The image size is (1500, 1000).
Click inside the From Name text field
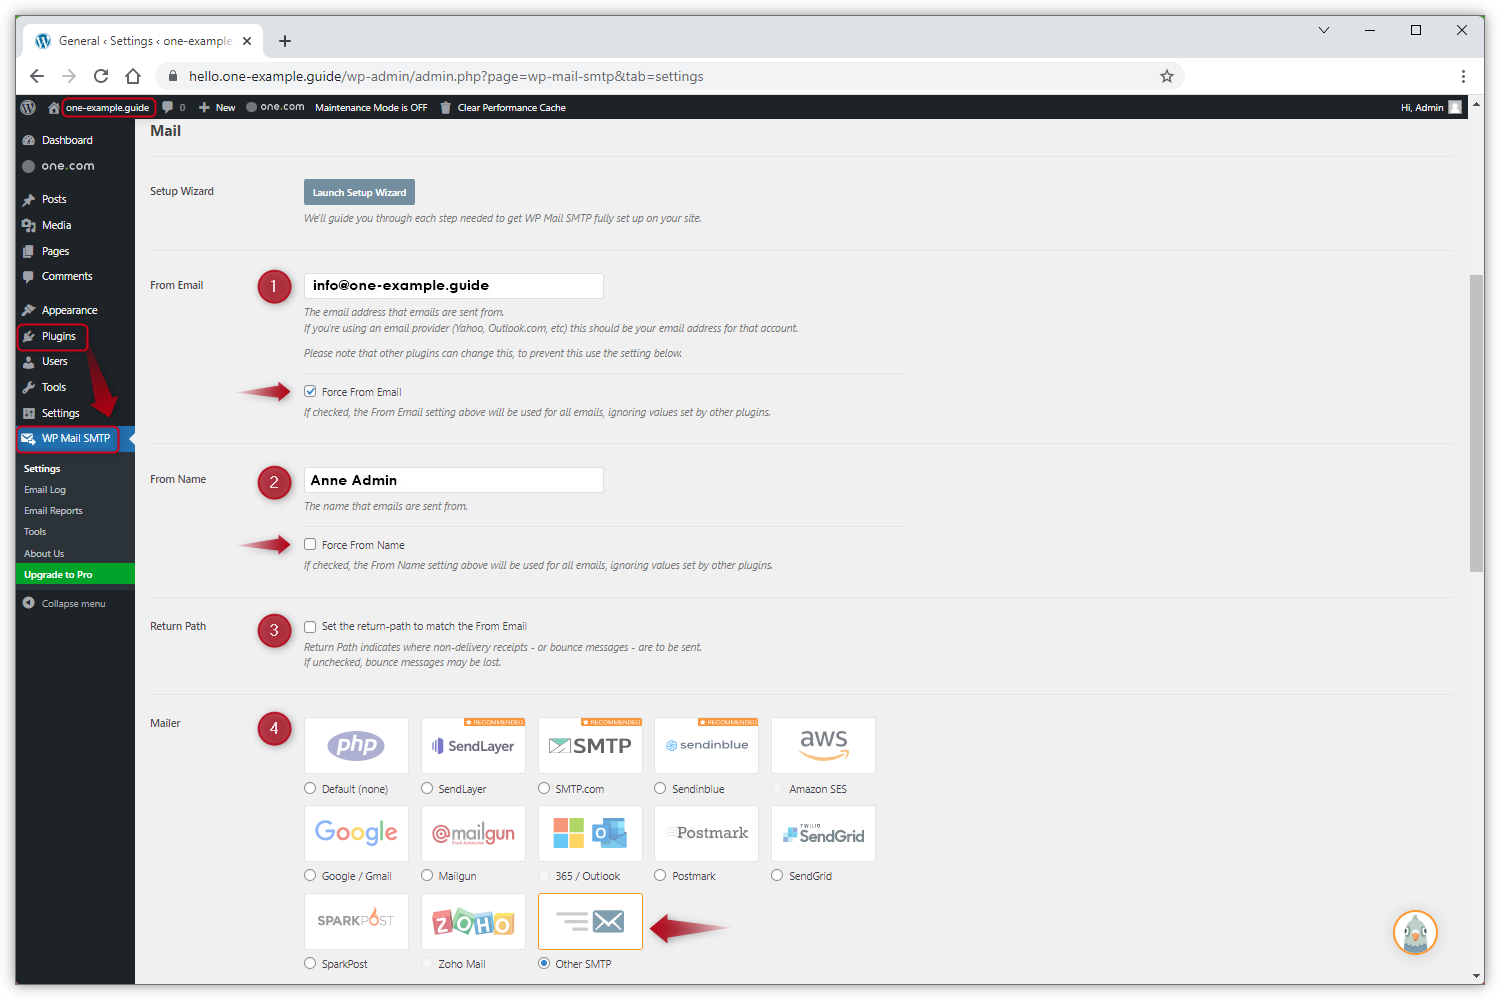[453, 480]
